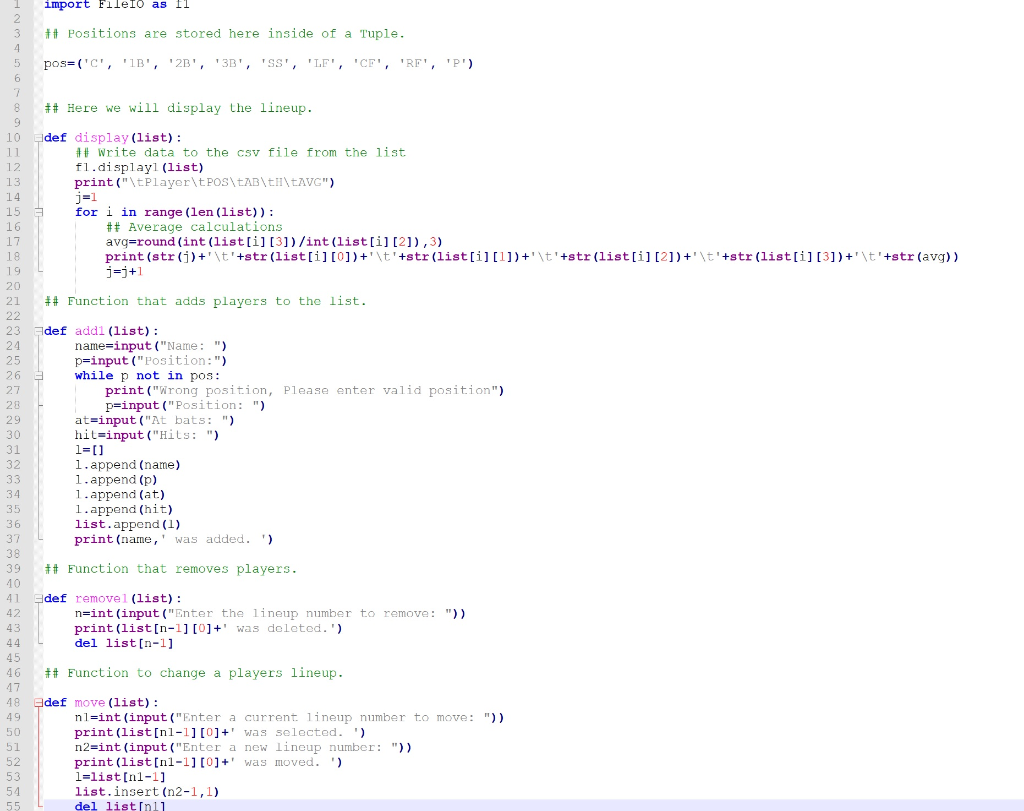Click comment 'Function to change a players lineup.'

[193, 673]
